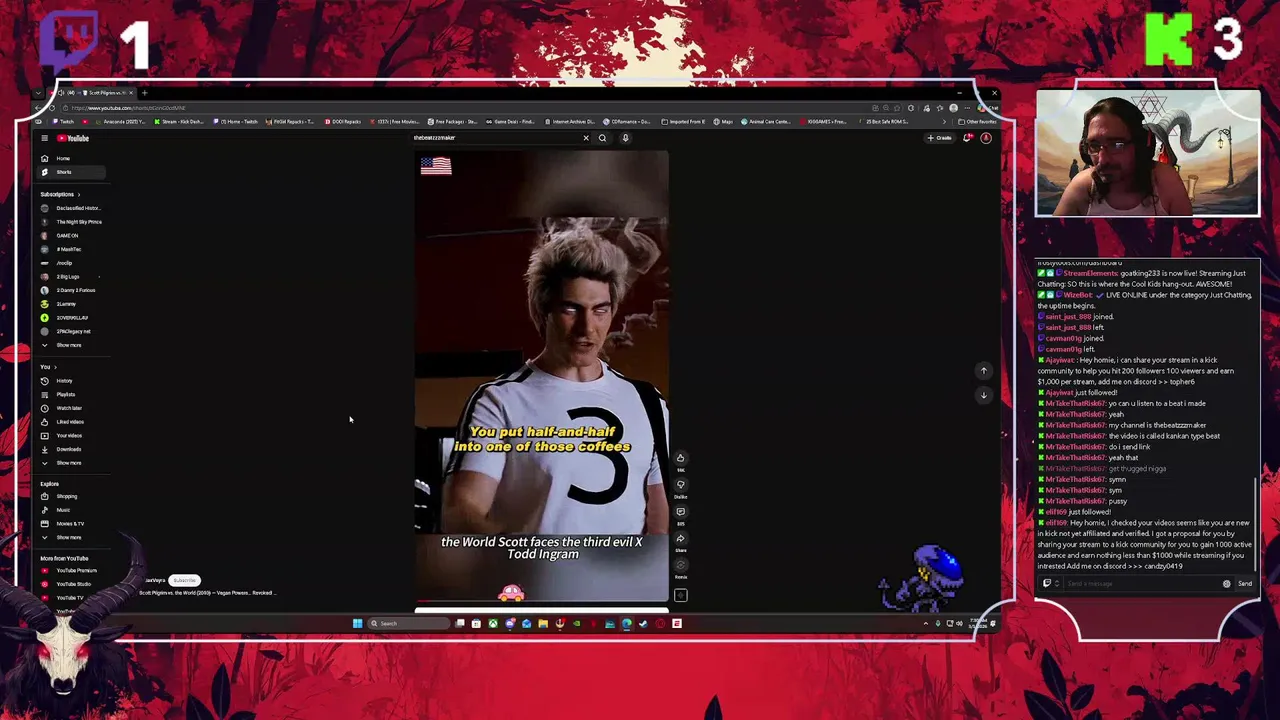Image resolution: width=1280 pixels, height=720 pixels.
Task: Open Your videos in sidebar
Action: click(69, 435)
